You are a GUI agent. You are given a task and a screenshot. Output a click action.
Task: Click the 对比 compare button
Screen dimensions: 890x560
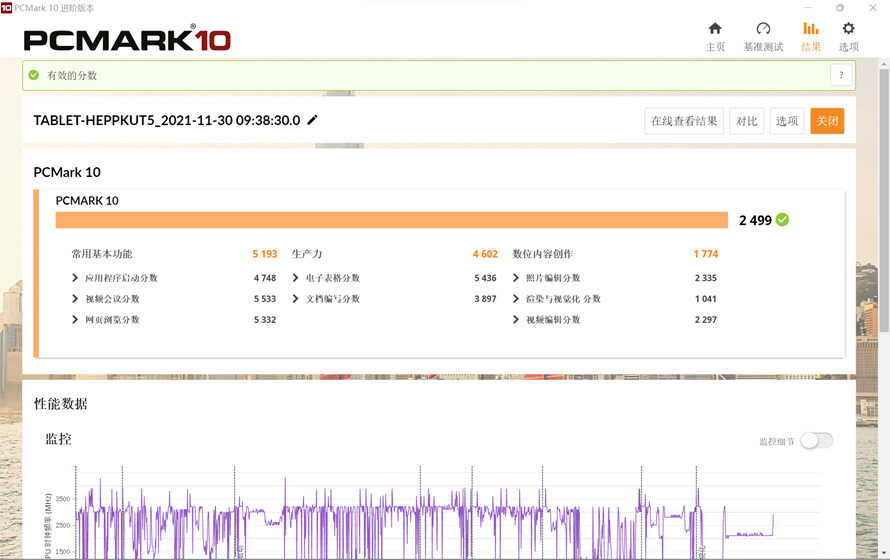746,121
